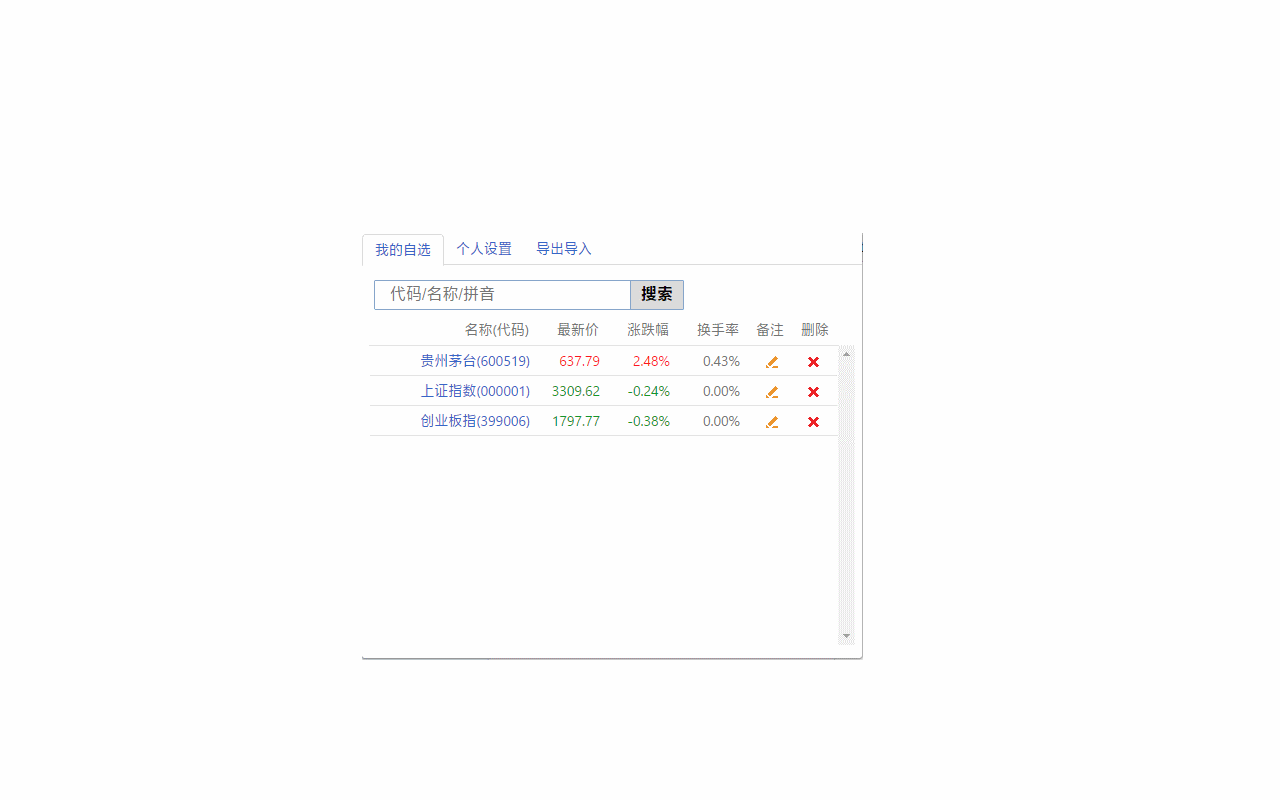1280x800 pixels.
Task: Click the 换手率 column header
Action: click(718, 330)
